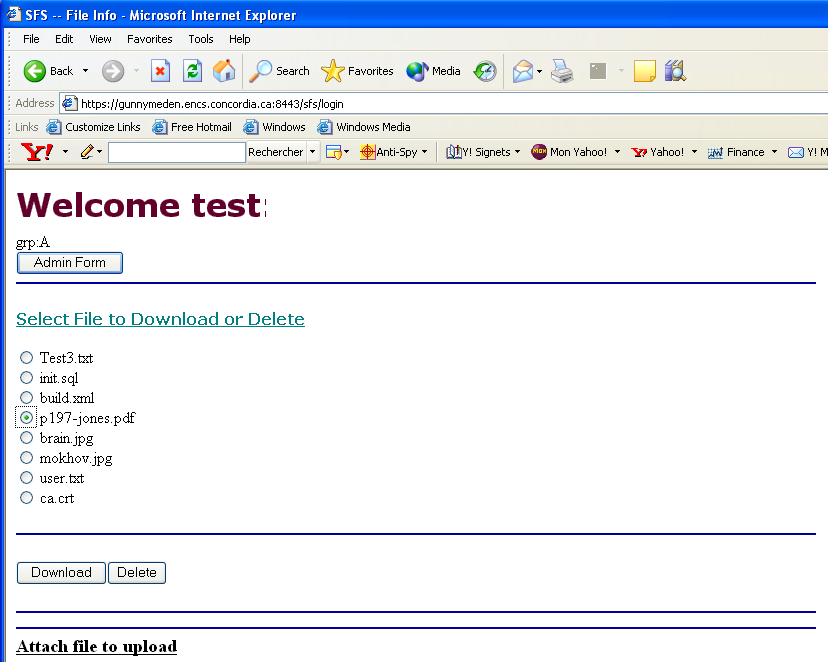Open the Favorites star icon
The image size is (828, 663).
333,71
